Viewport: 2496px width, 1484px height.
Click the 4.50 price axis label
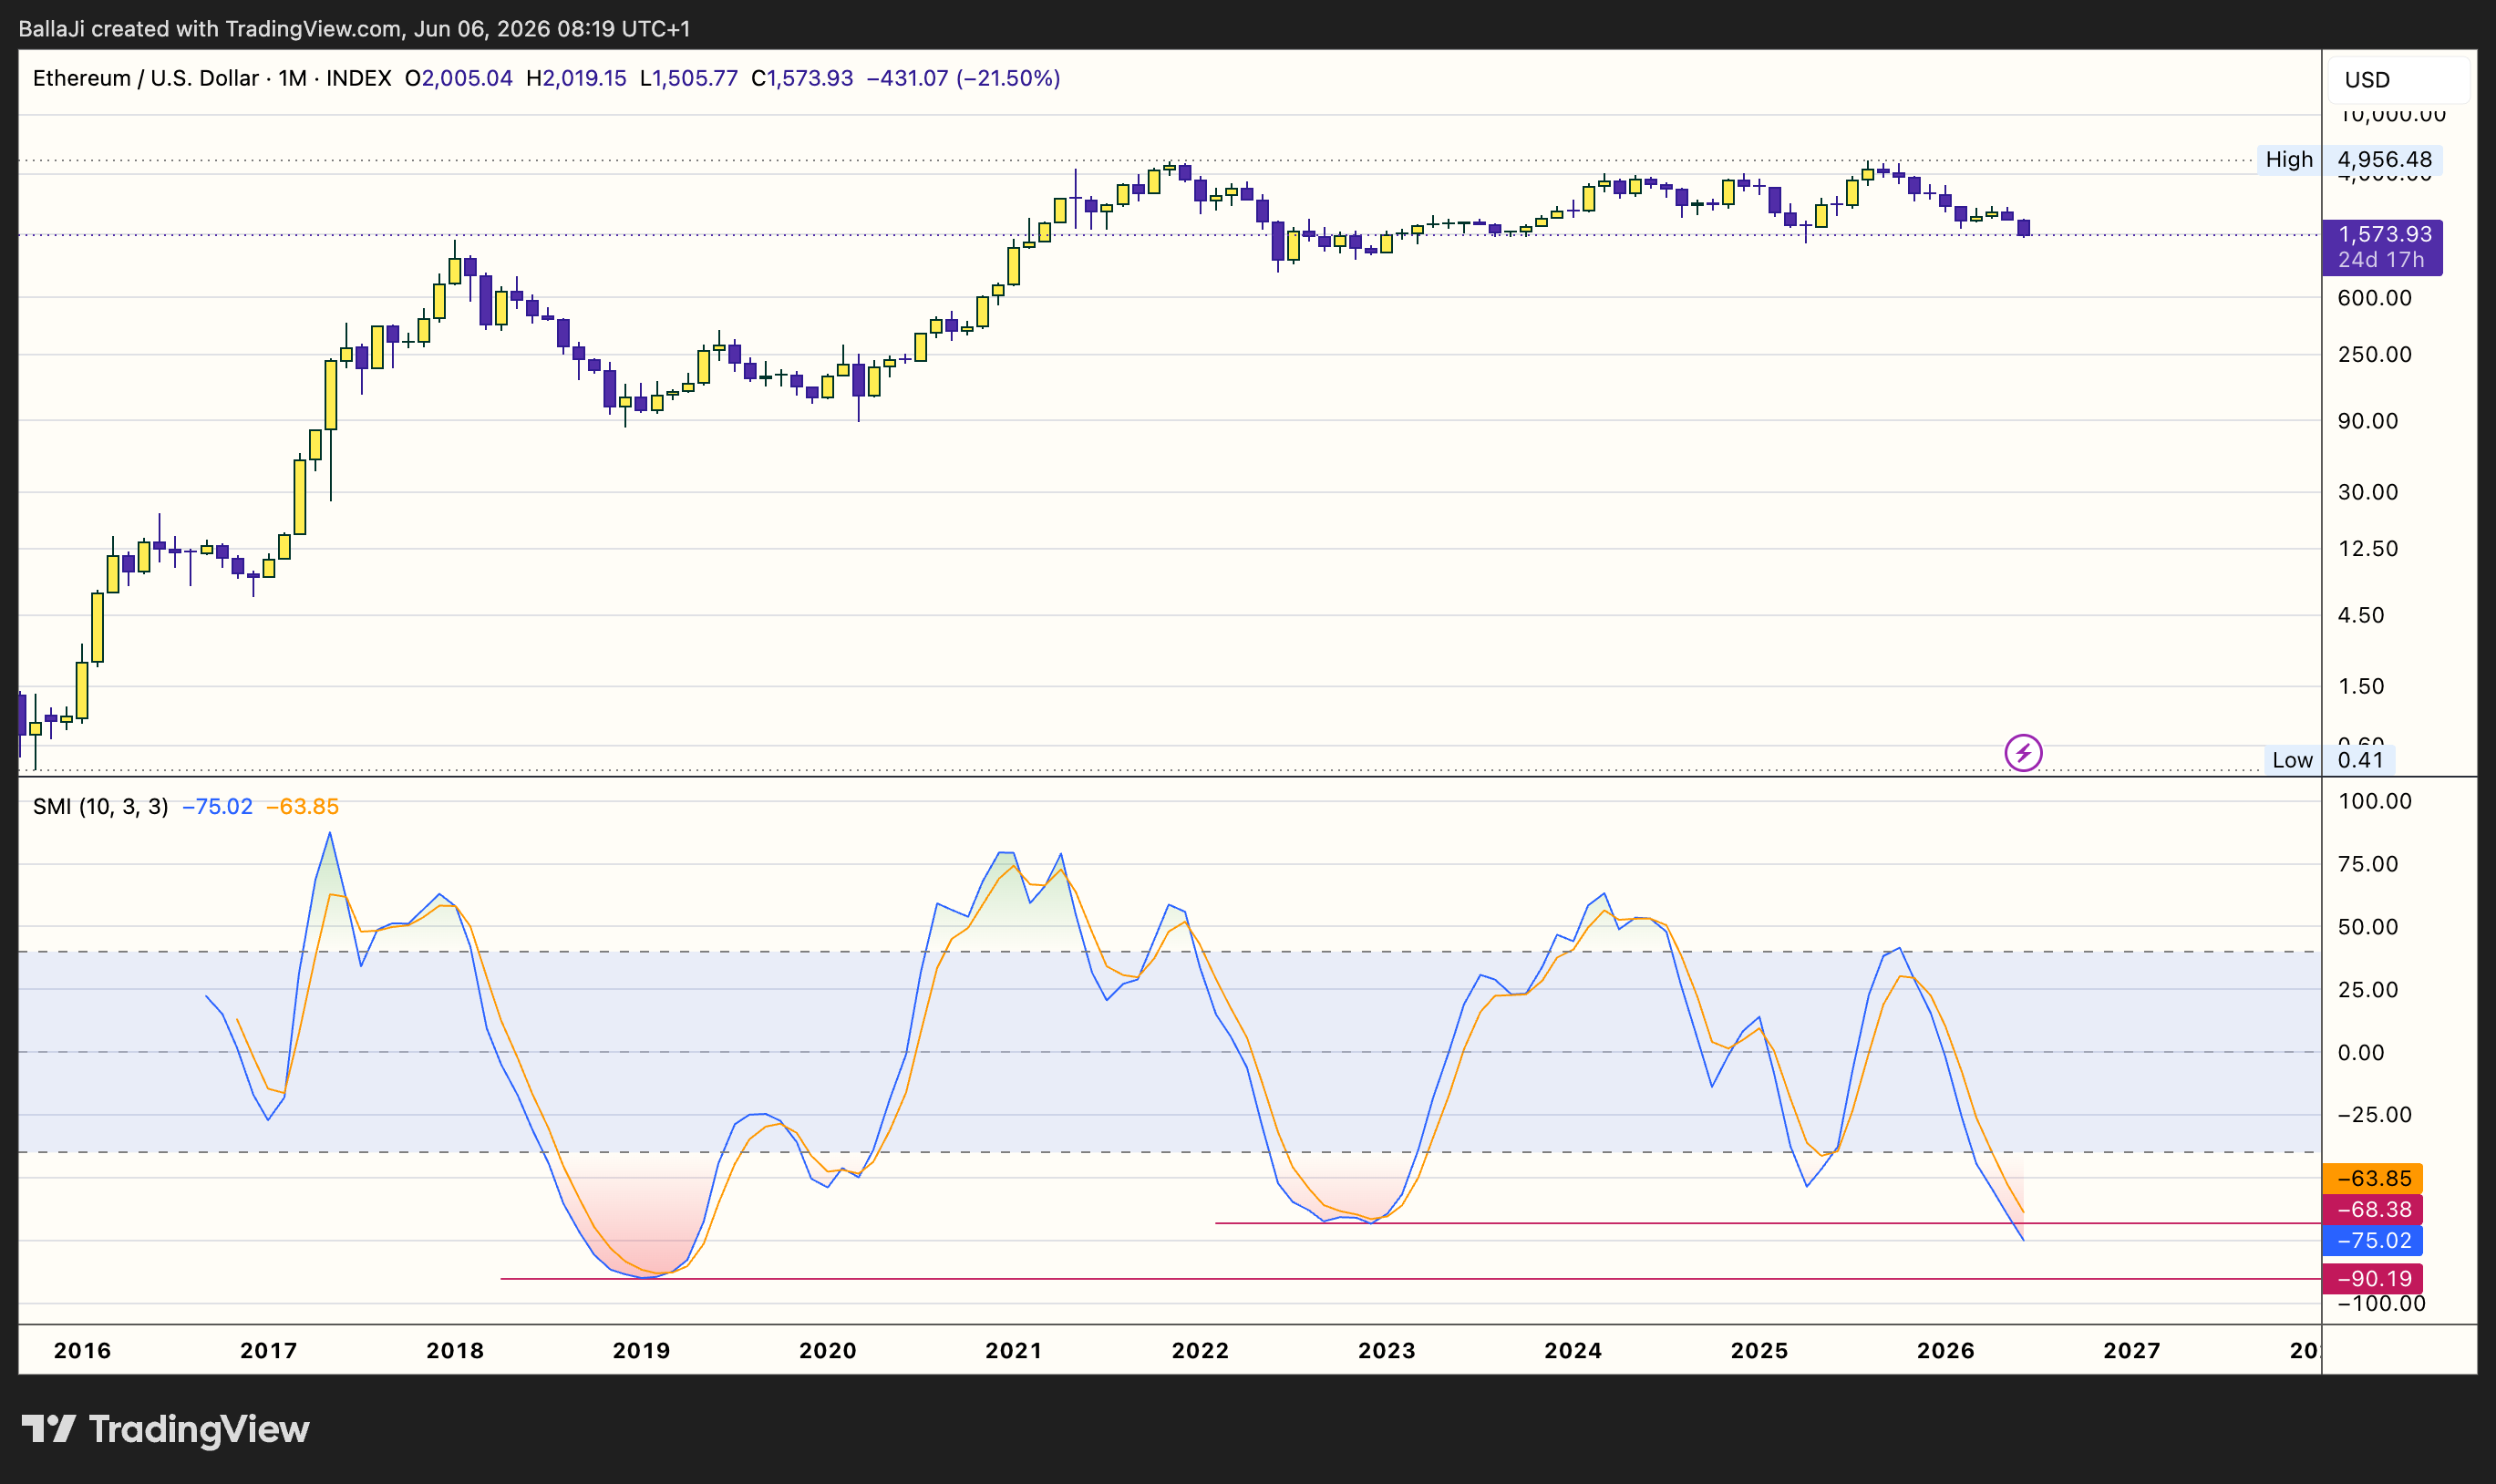point(2361,615)
